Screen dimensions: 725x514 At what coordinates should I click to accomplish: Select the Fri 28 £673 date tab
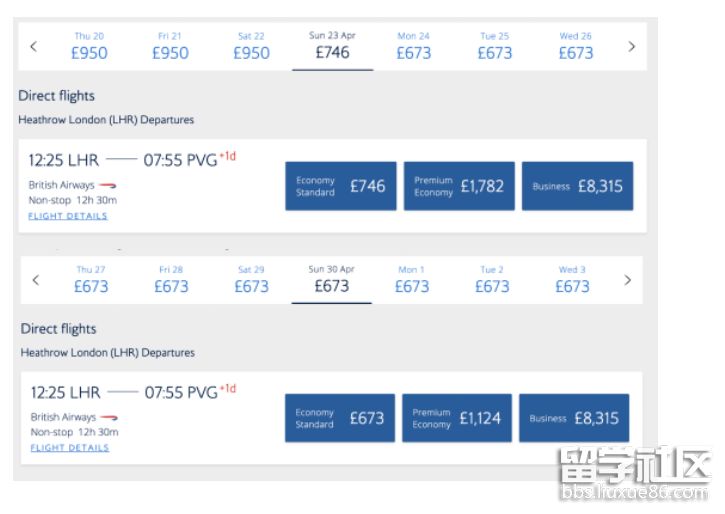171,280
